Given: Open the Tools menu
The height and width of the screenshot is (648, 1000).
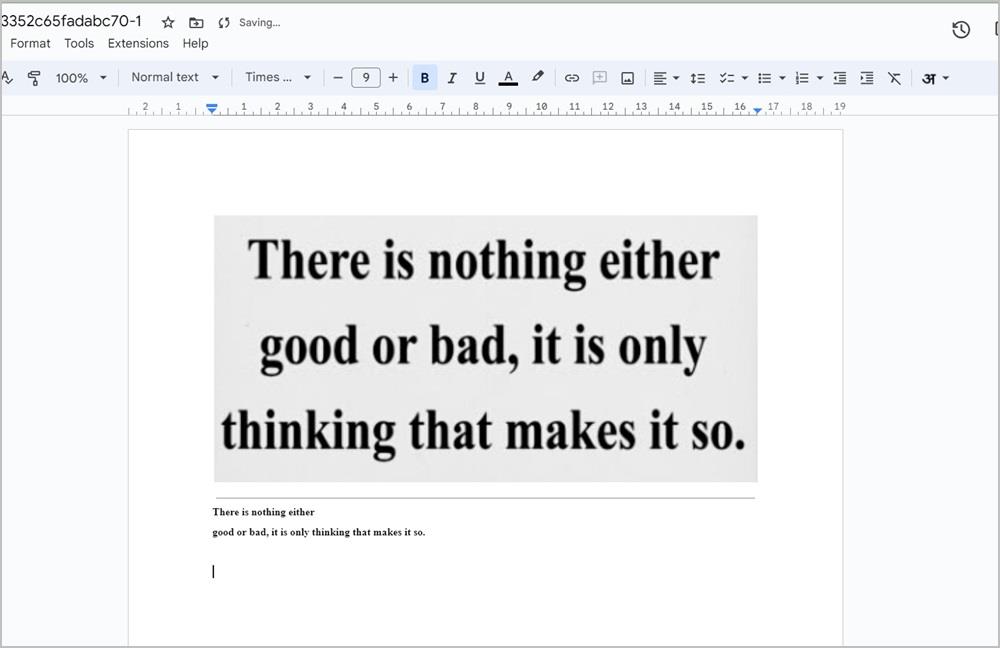Looking at the screenshot, I should point(79,43).
